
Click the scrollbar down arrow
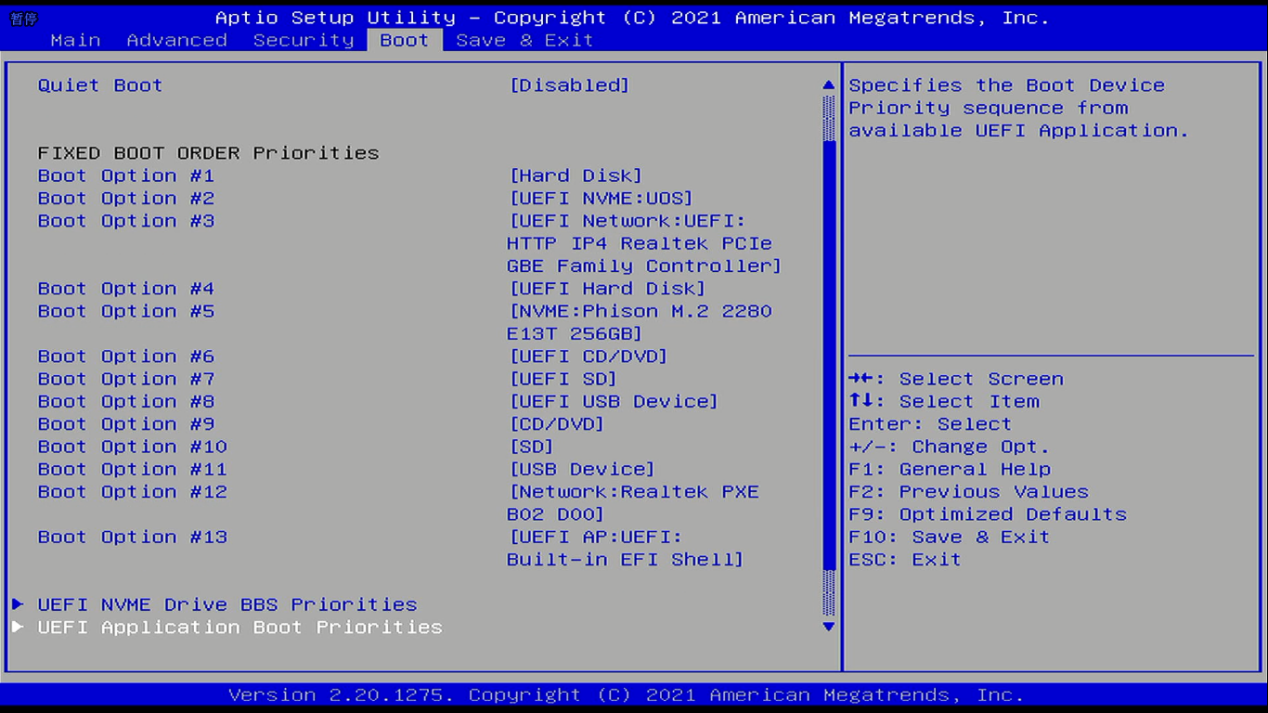(x=828, y=627)
